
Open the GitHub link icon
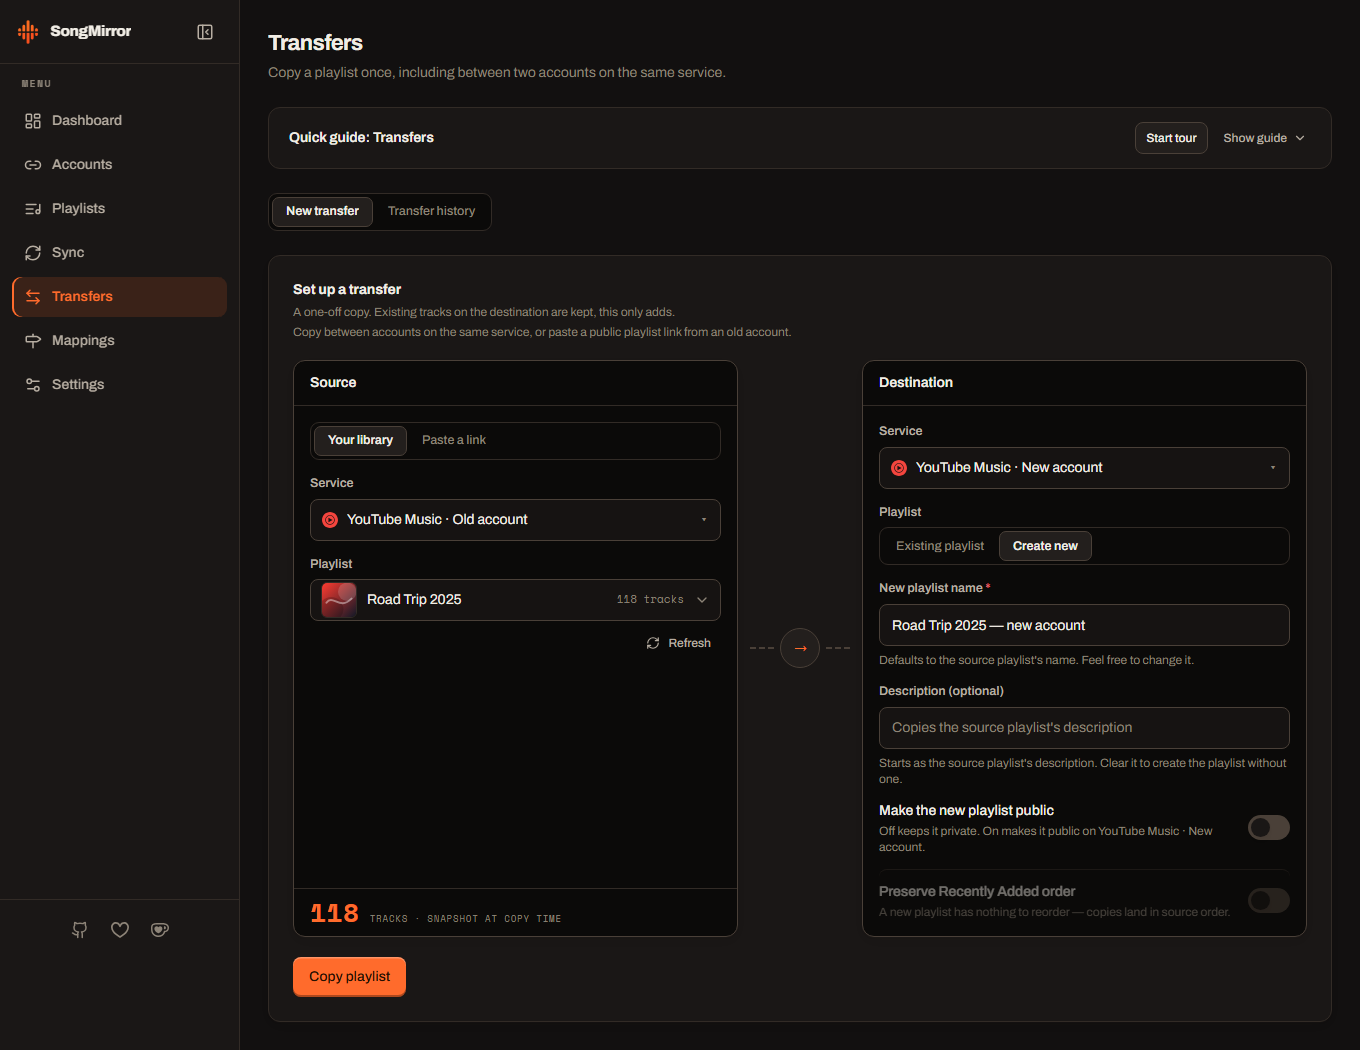80,930
